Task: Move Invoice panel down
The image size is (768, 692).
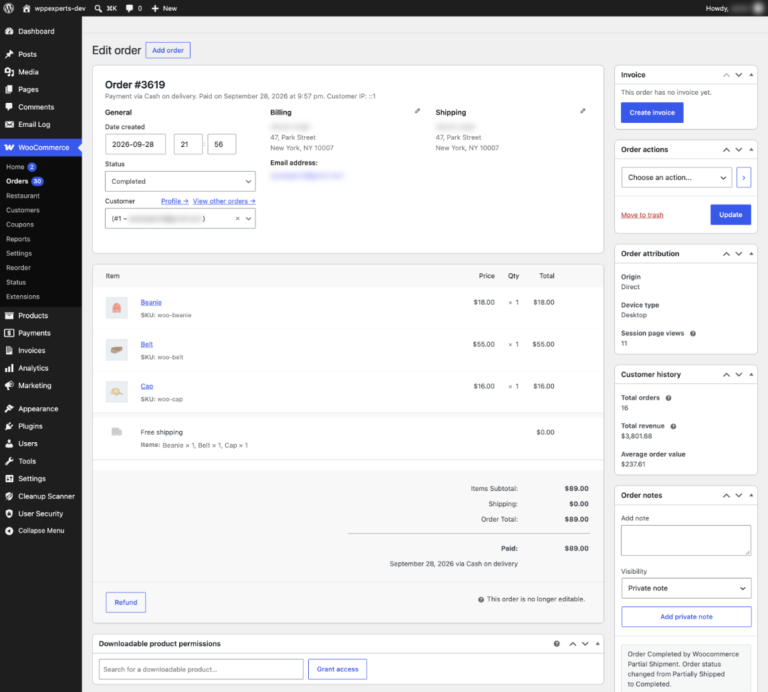Action: click(x=739, y=75)
